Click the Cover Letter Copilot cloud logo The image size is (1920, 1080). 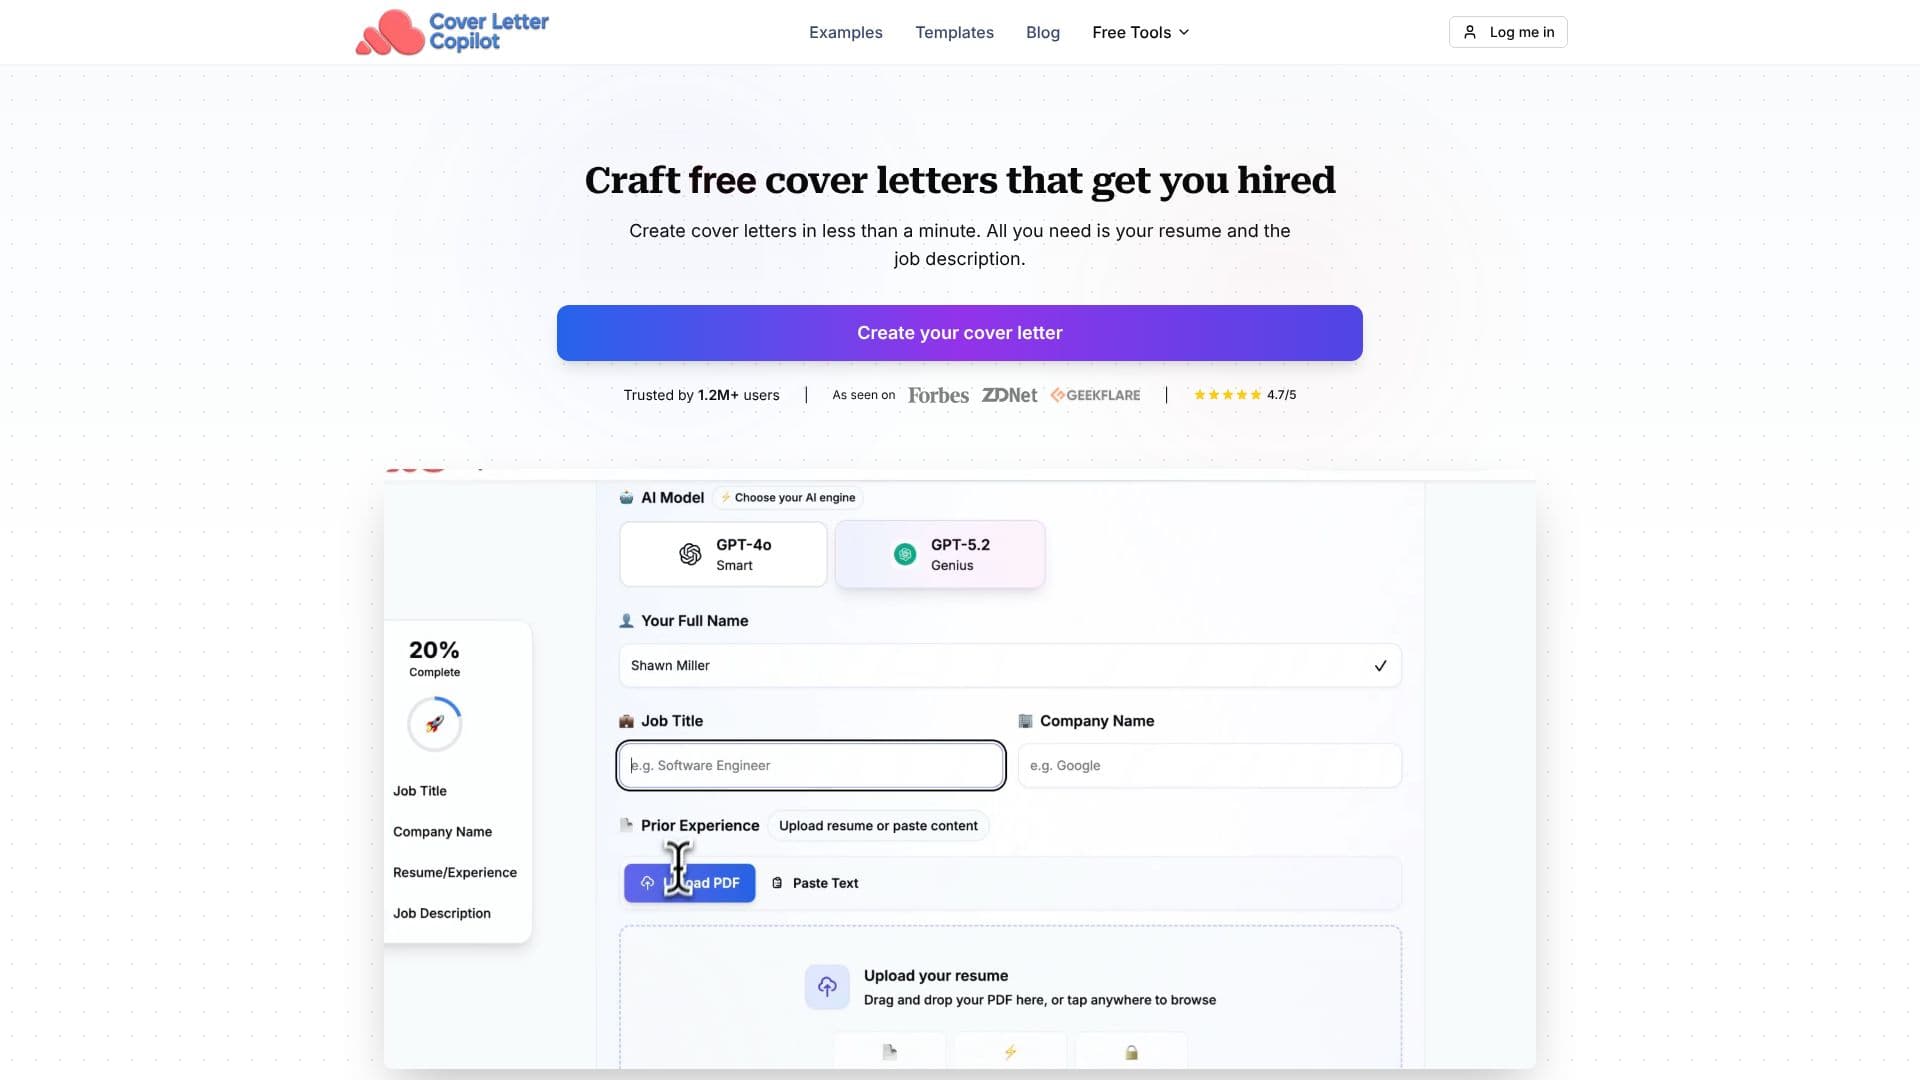point(390,33)
